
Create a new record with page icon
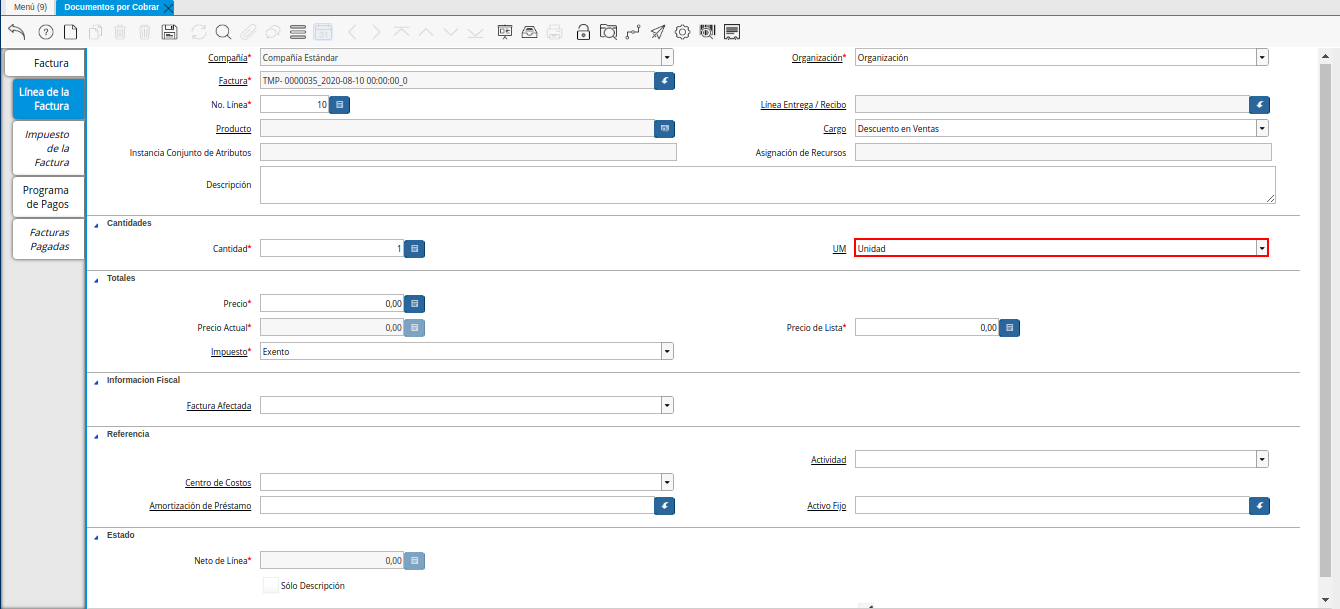[x=70, y=32]
